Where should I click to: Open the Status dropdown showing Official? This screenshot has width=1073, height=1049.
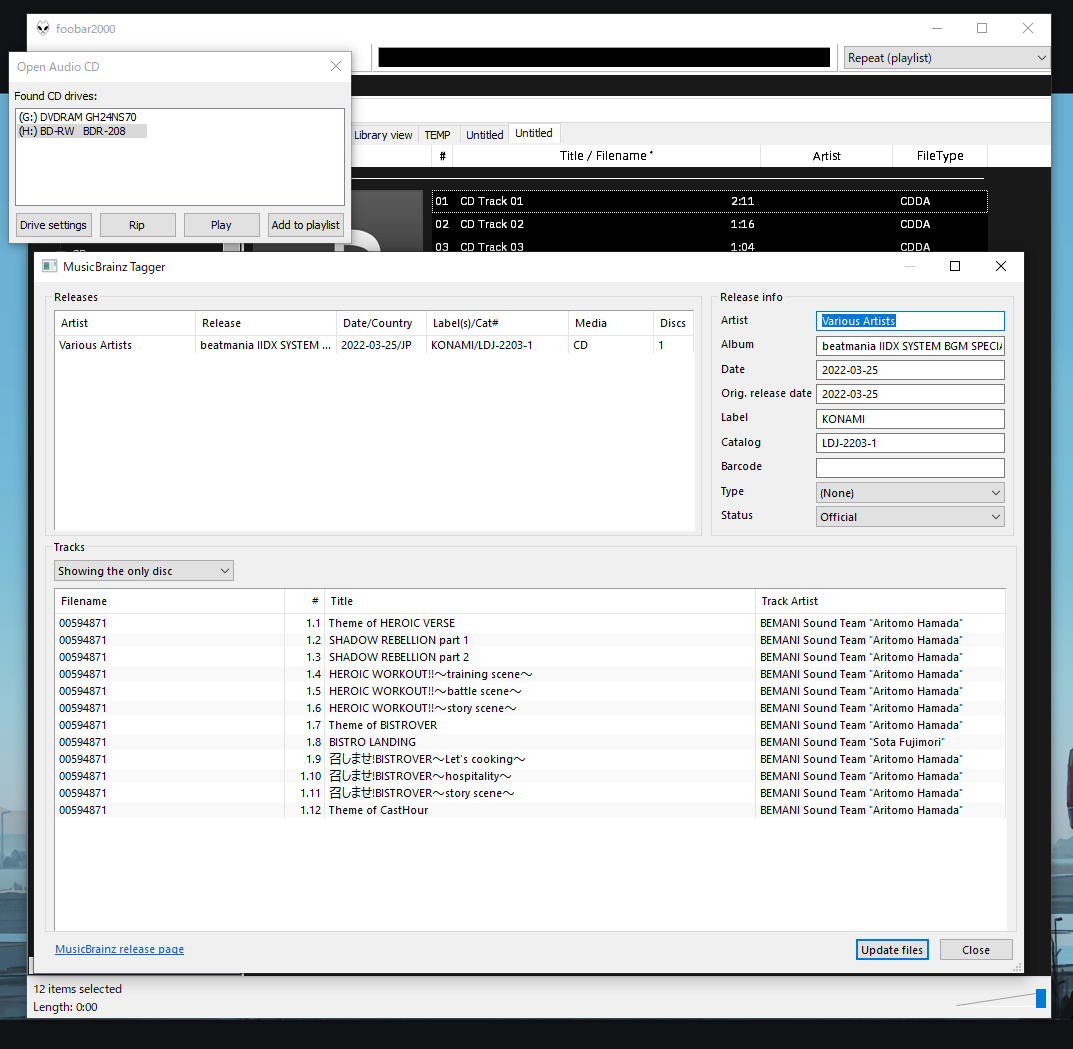pyautogui.click(x=909, y=517)
